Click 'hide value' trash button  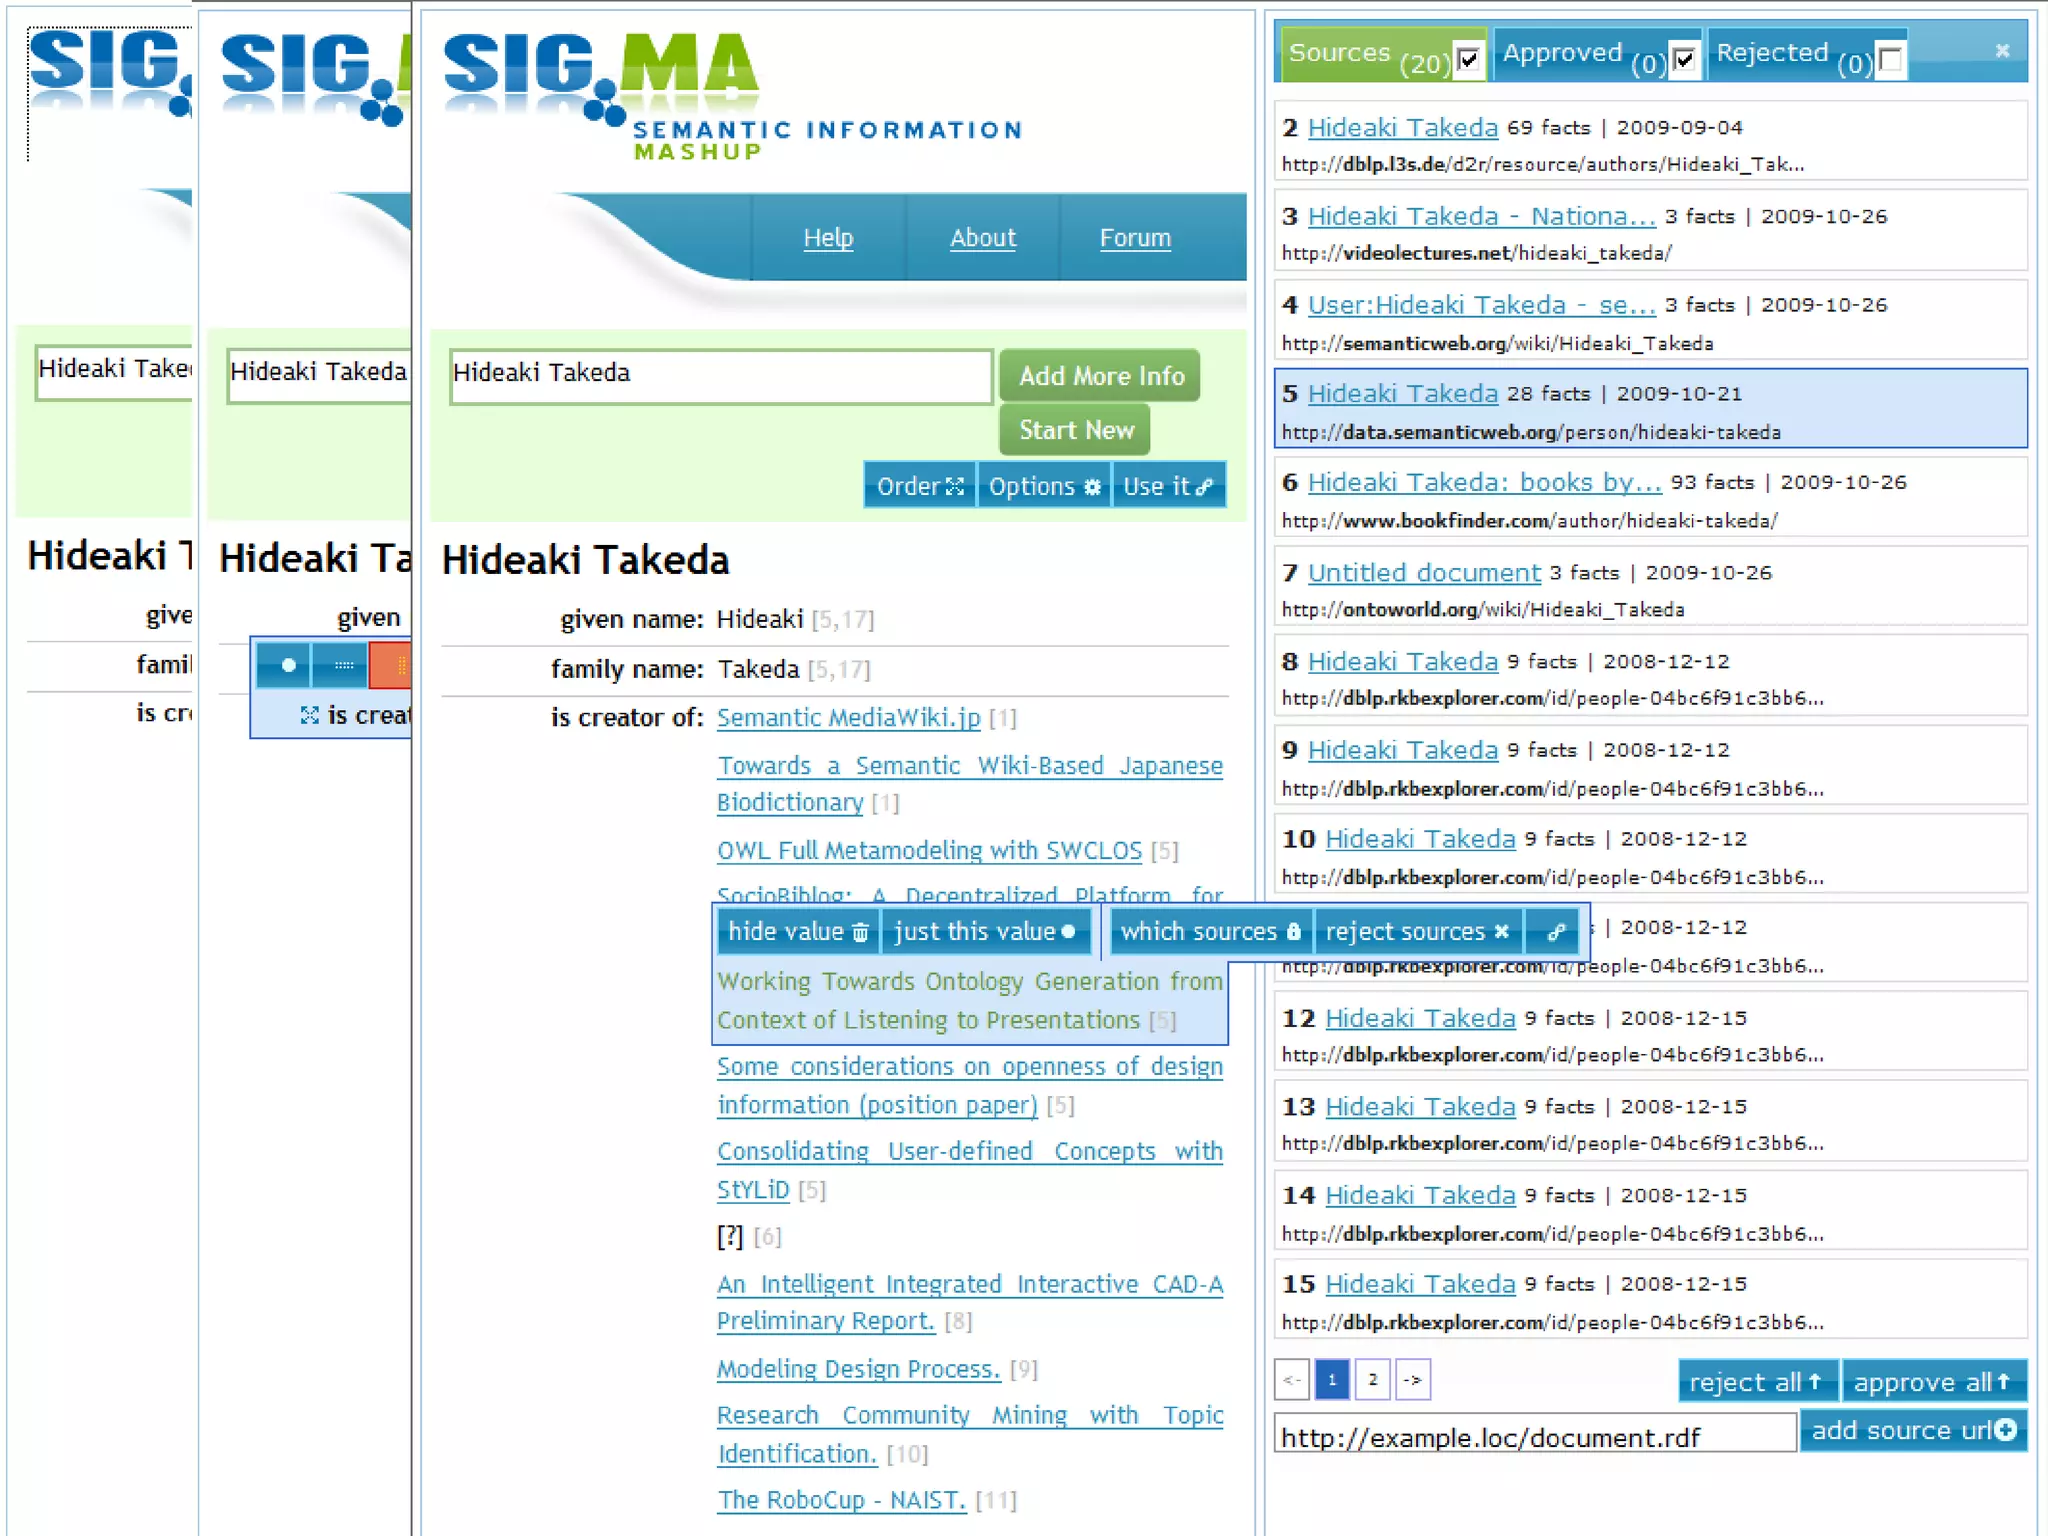click(x=797, y=932)
